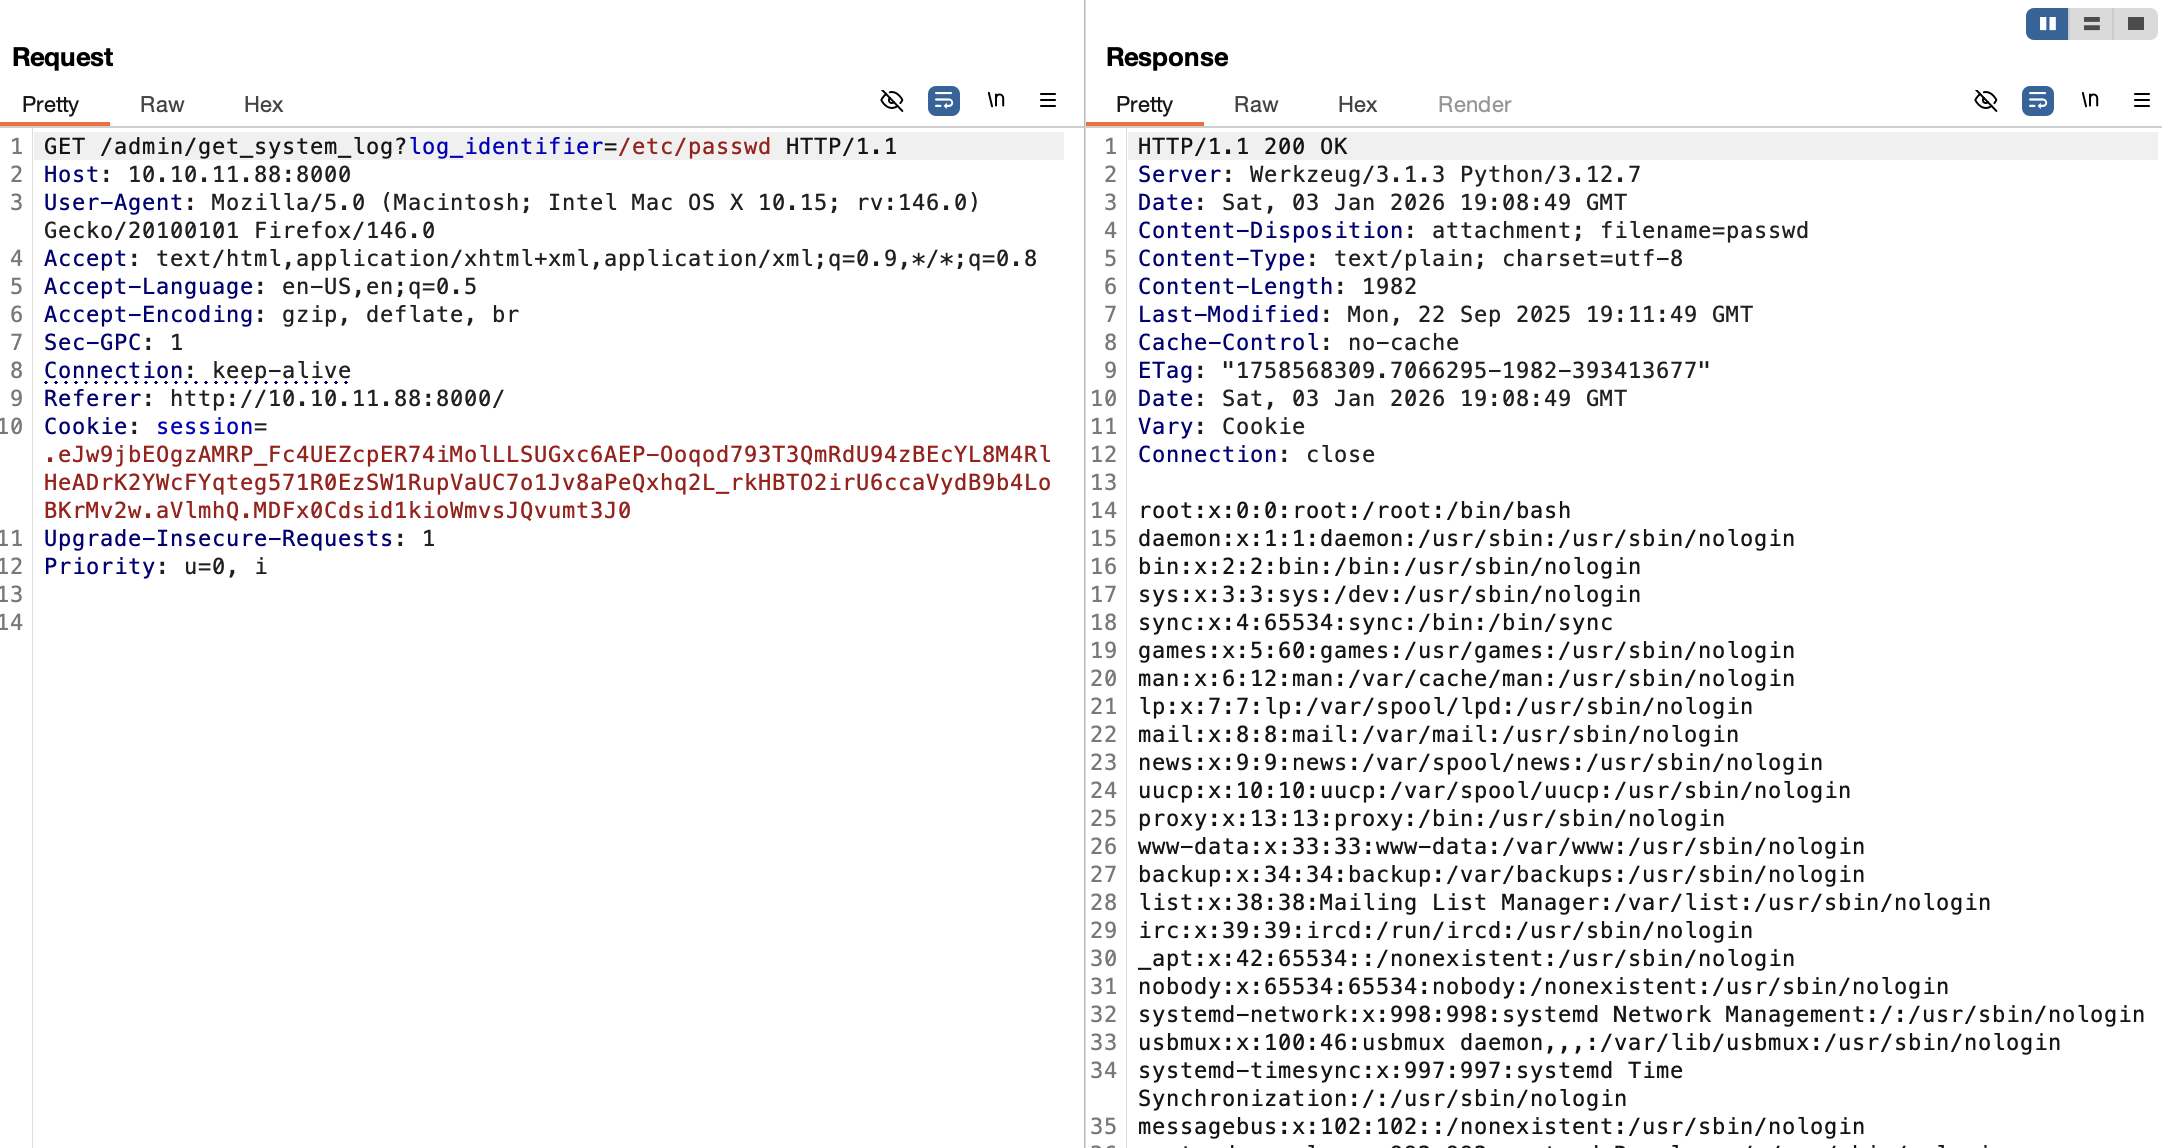Switch to combined tabbed layout icon
The height and width of the screenshot is (1148, 2162).
click(2135, 24)
